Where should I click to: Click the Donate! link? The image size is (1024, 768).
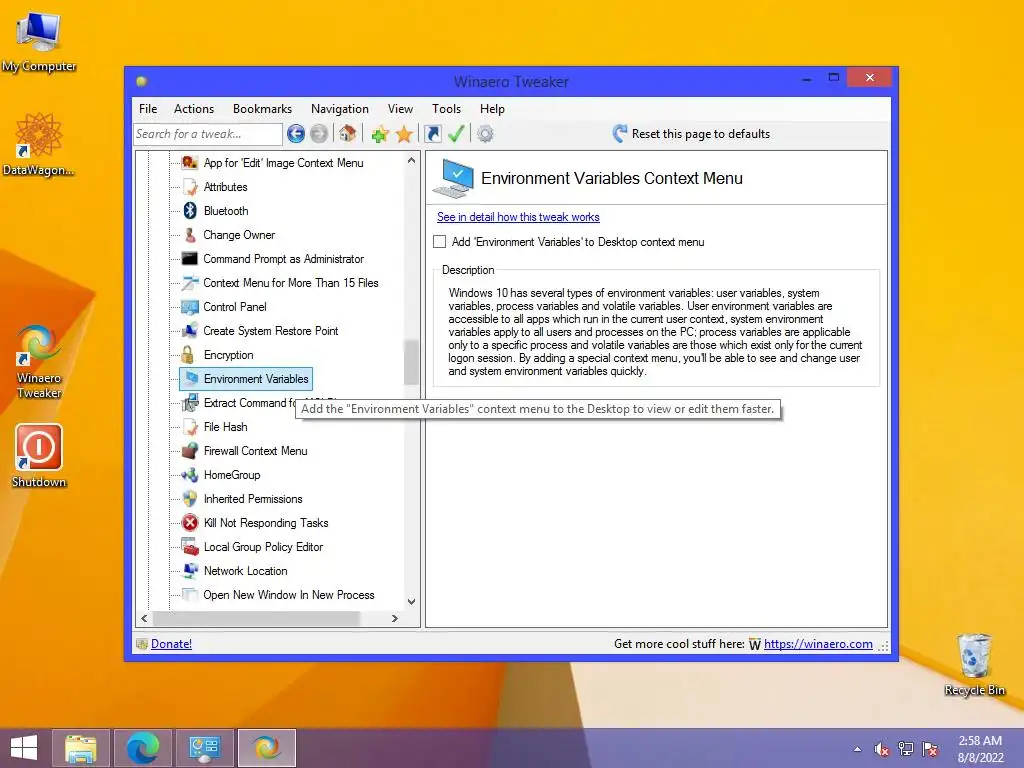tap(171, 644)
